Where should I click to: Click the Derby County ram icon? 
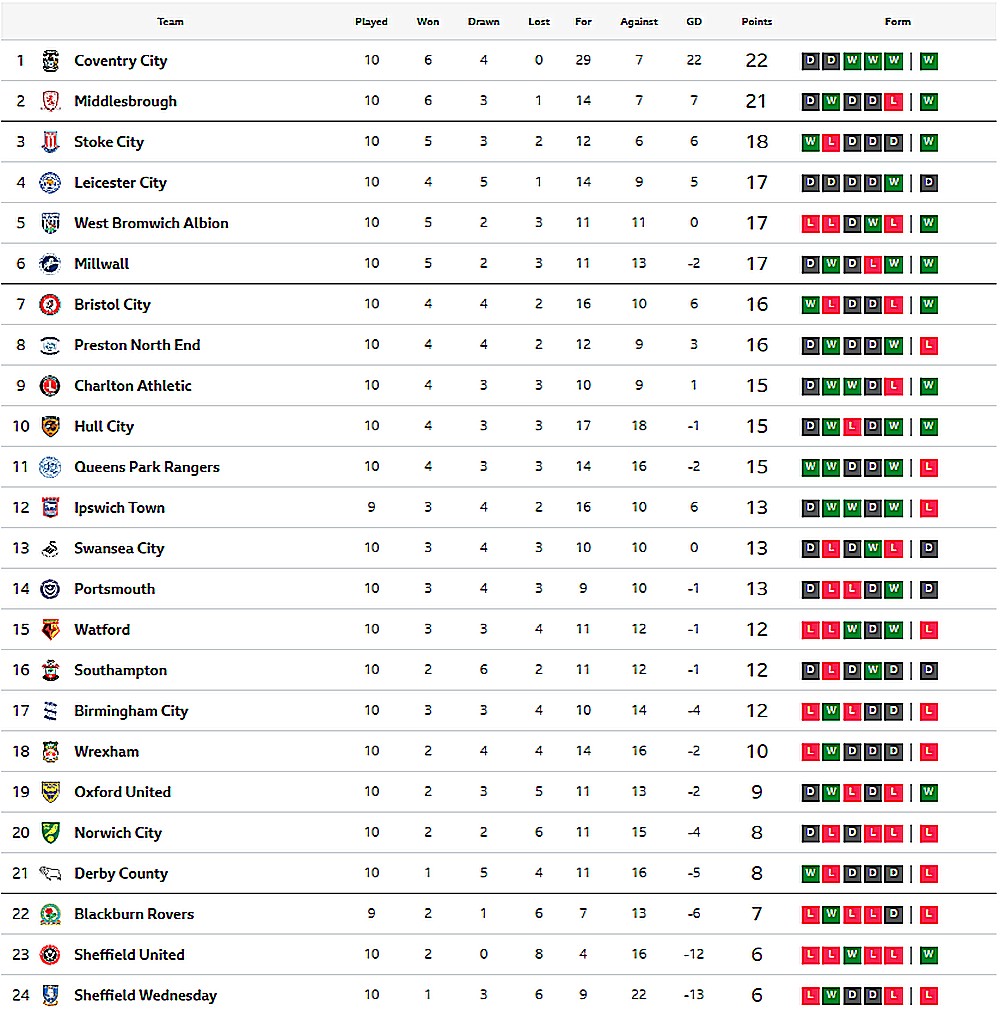[50, 873]
